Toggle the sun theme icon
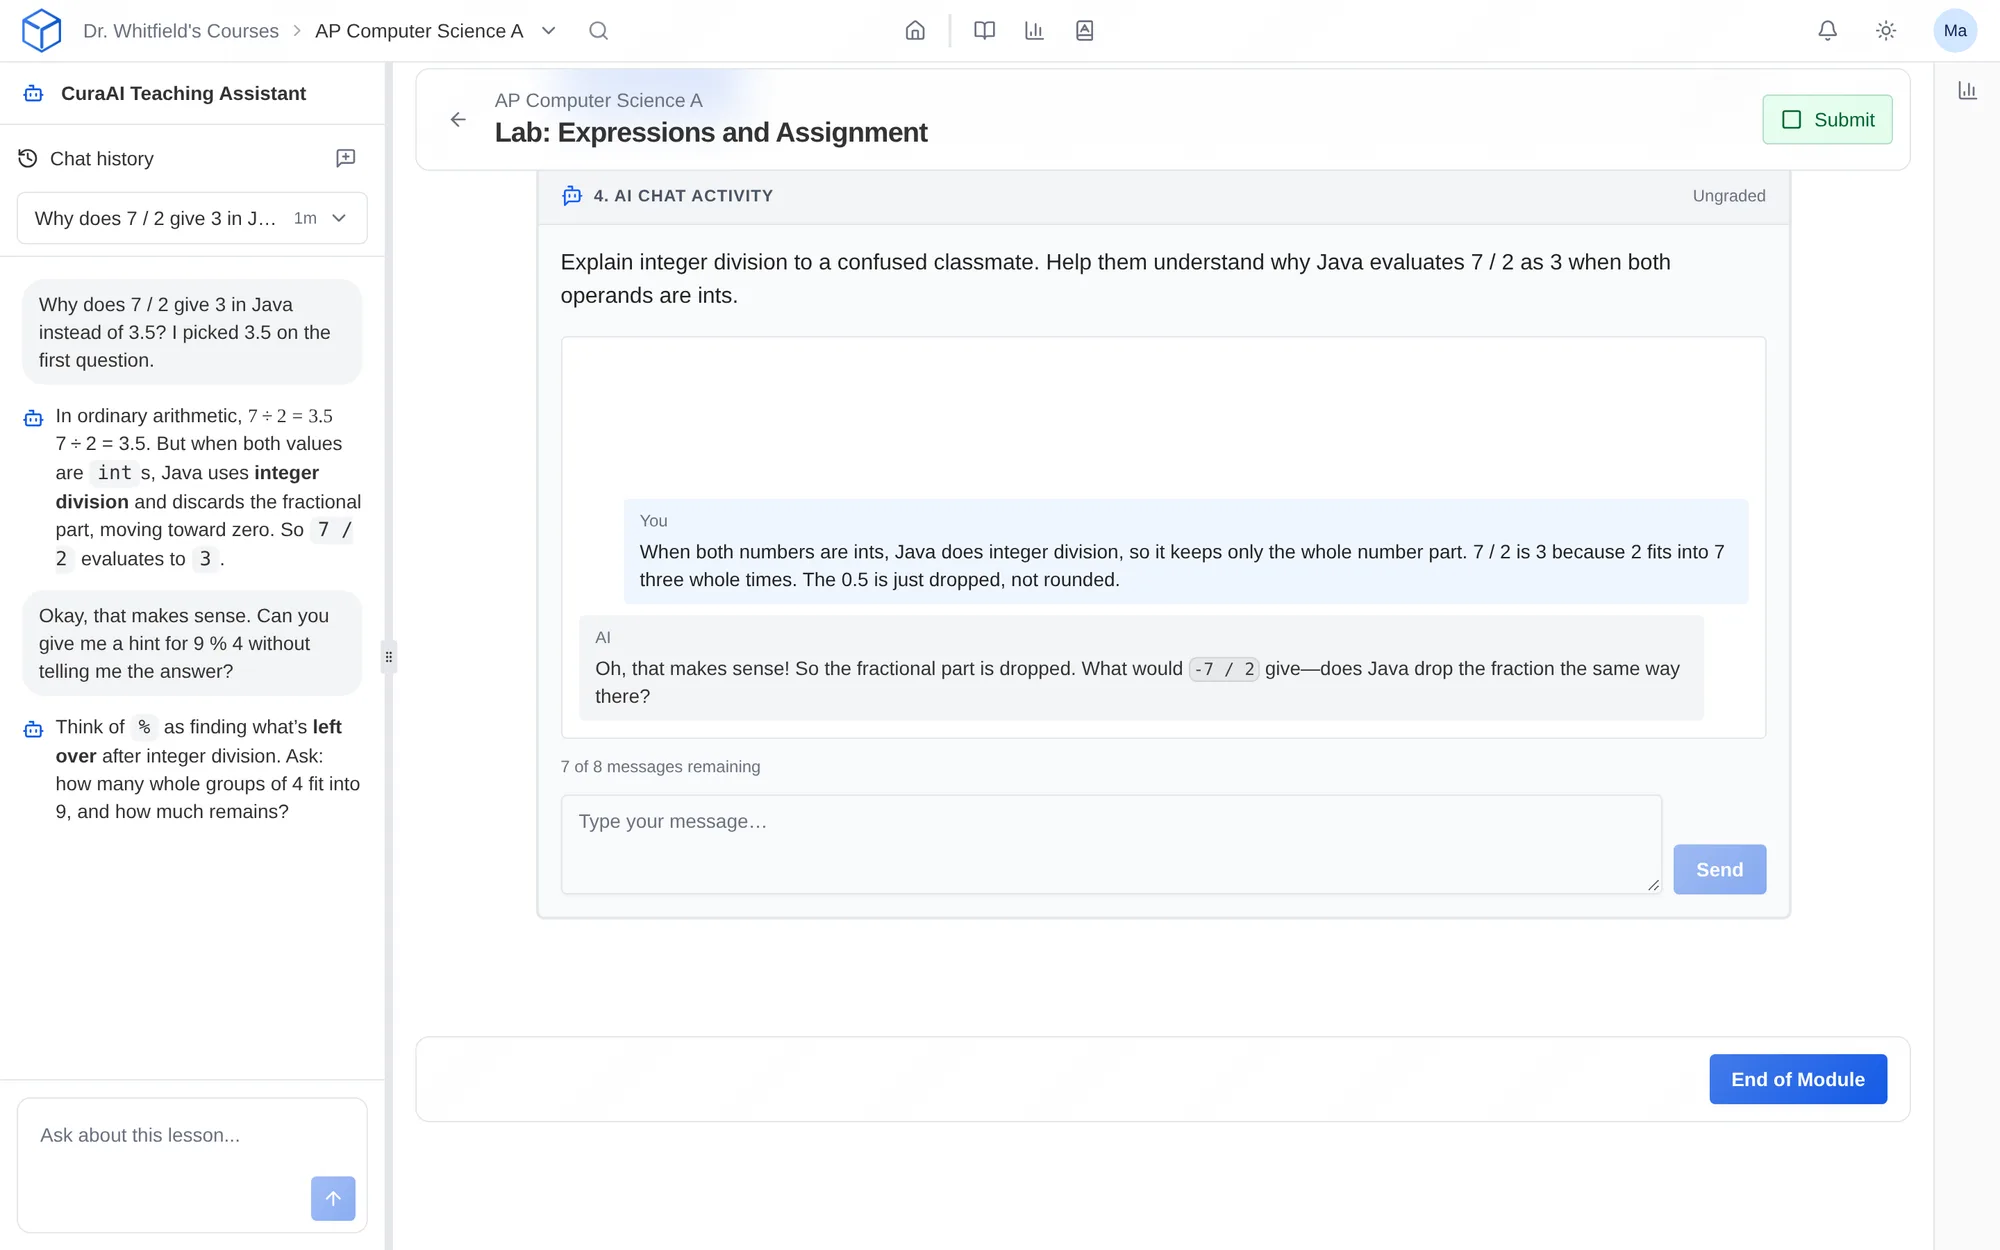The width and height of the screenshot is (2000, 1250). tap(1886, 30)
